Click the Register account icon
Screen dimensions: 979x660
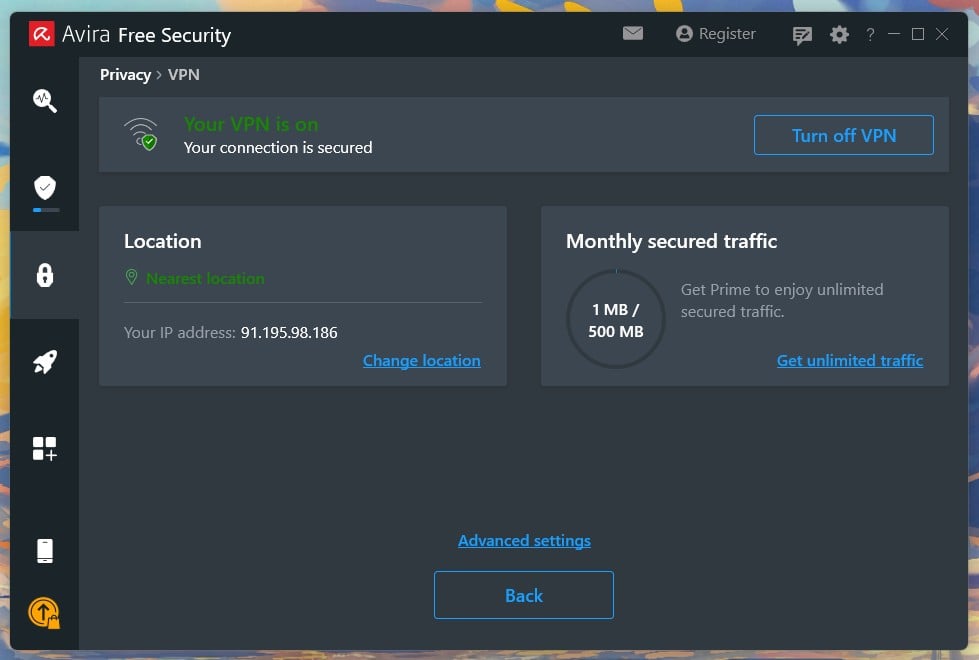click(684, 34)
